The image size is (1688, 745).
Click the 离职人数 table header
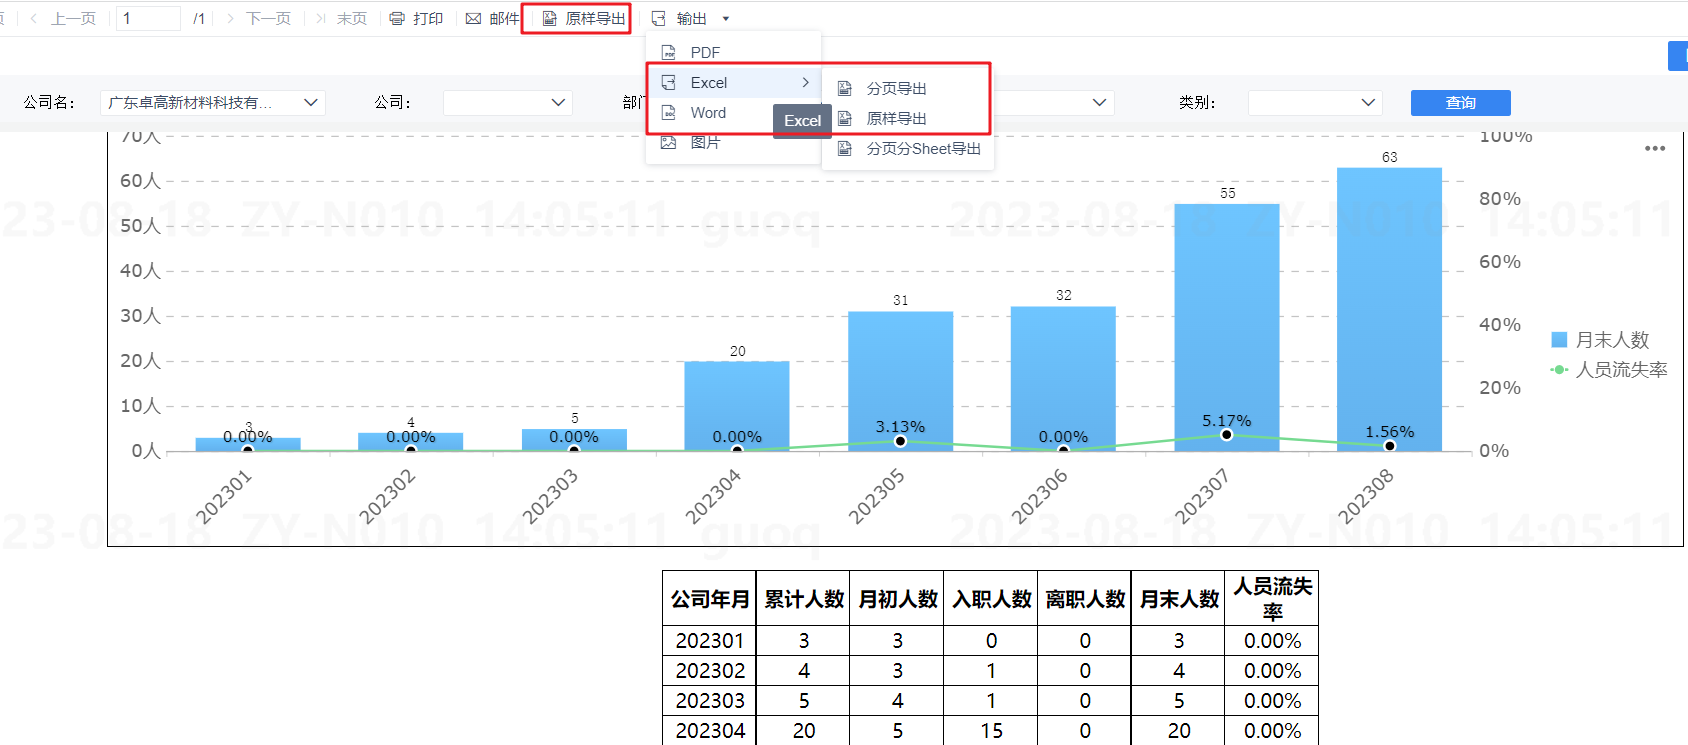(1085, 599)
